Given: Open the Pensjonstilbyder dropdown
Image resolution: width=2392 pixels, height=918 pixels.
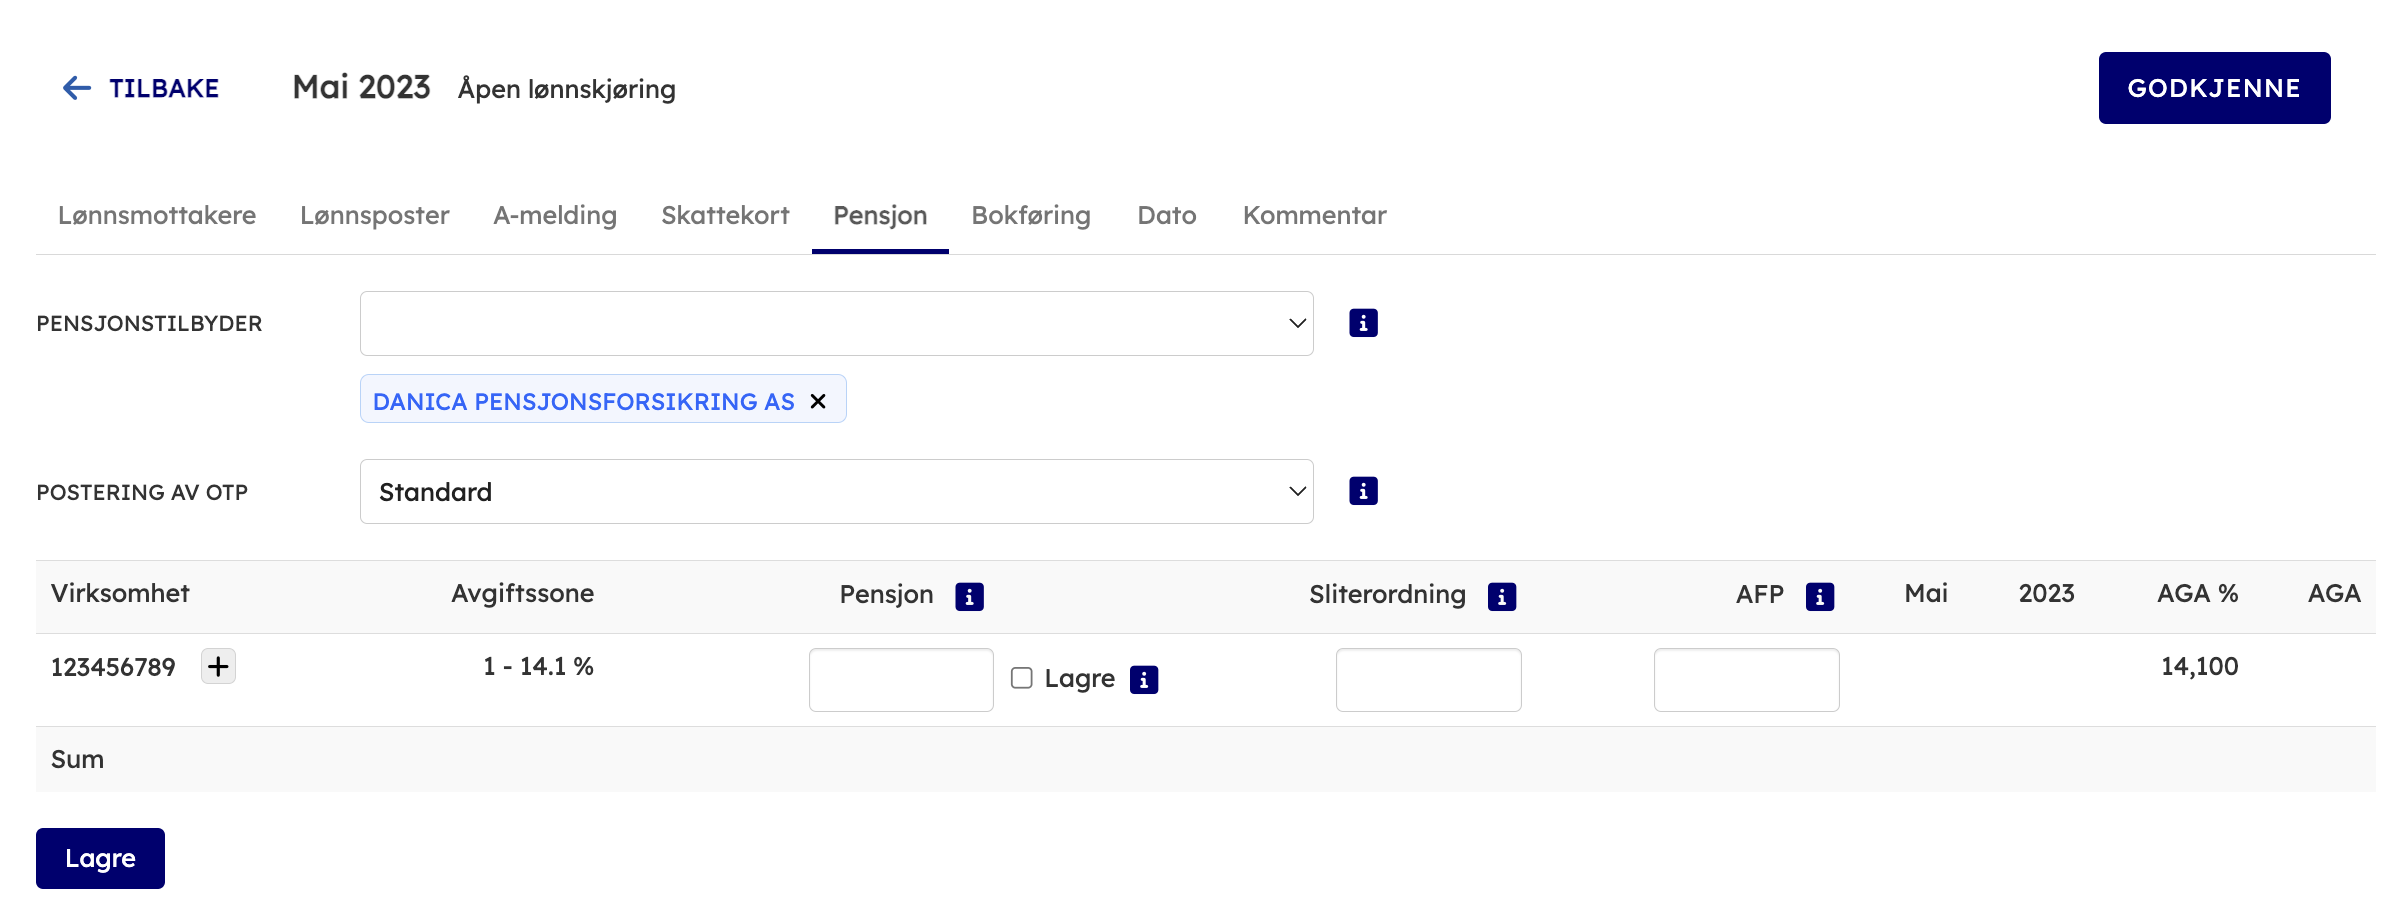Looking at the screenshot, I should click(x=836, y=323).
